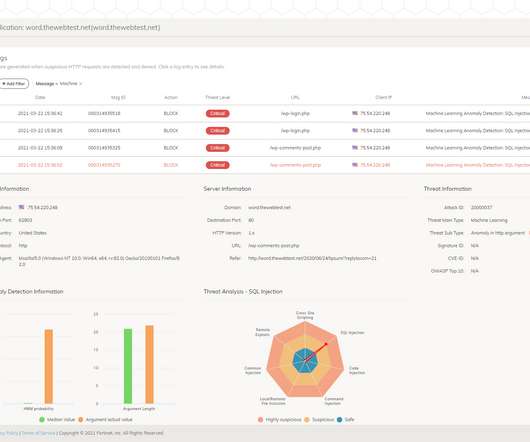Click Critical badge in the topmost log row
The image size is (530, 442).
click(x=217, y=114)
